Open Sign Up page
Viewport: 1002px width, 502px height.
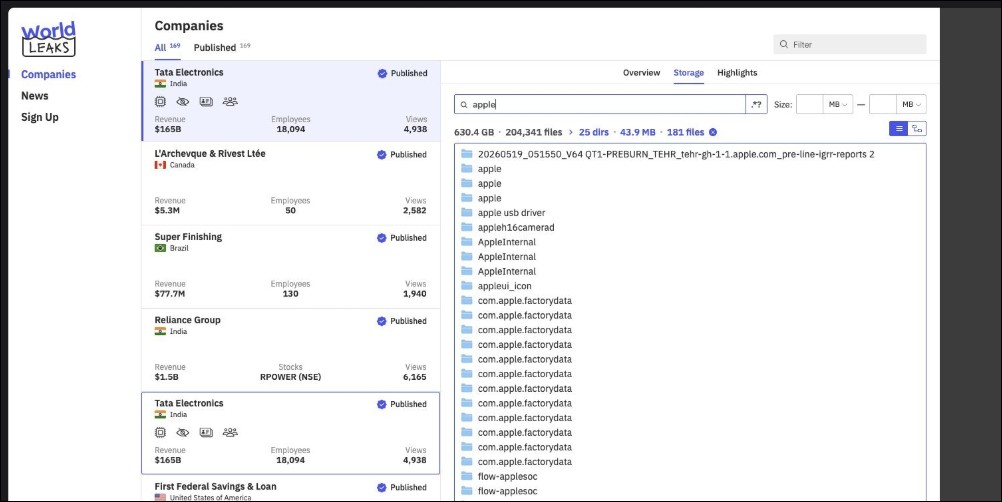[40, 117]
